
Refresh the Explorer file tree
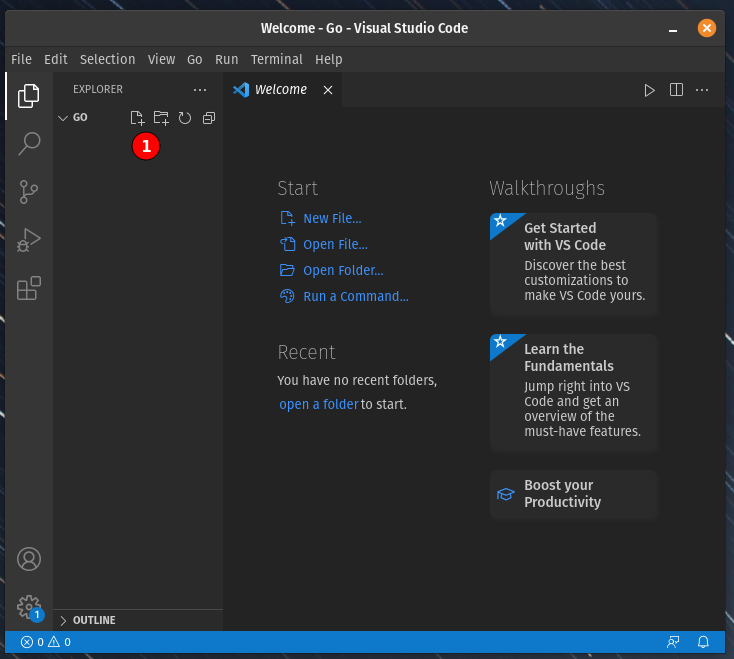tap(185, 118)
